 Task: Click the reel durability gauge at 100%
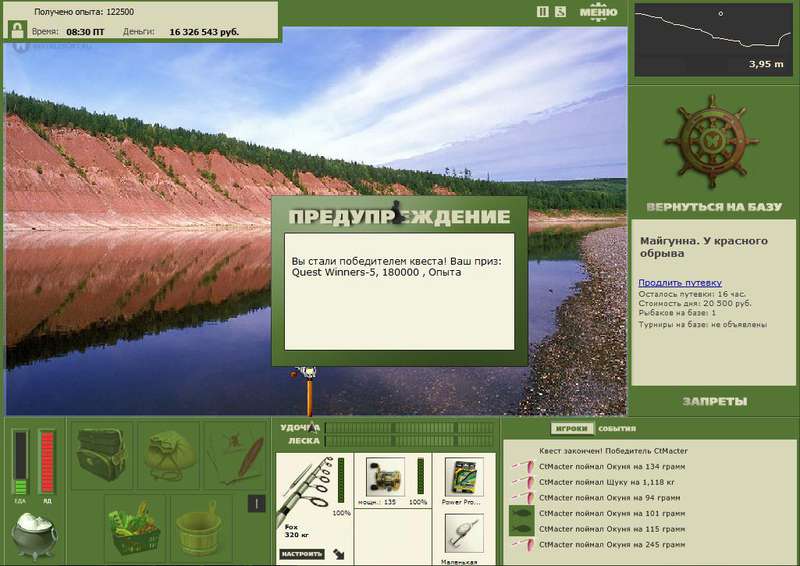(x=420, y=476)
